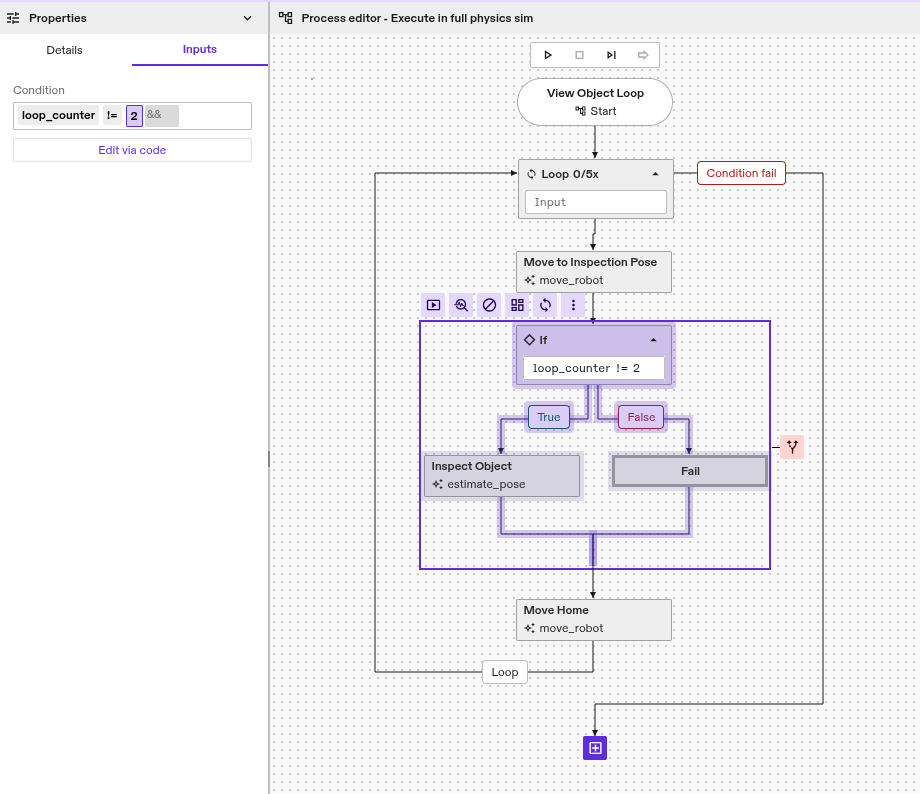Select the Inspect Object node
This screenshot has height=794, width=920.
(502, 475)
